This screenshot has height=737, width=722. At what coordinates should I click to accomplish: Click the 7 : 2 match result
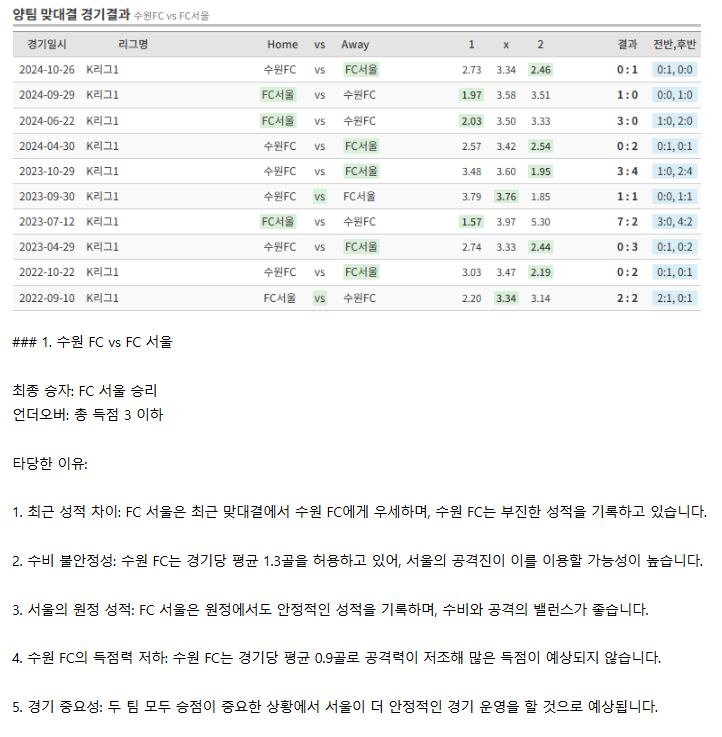click(x=627, y=222)
